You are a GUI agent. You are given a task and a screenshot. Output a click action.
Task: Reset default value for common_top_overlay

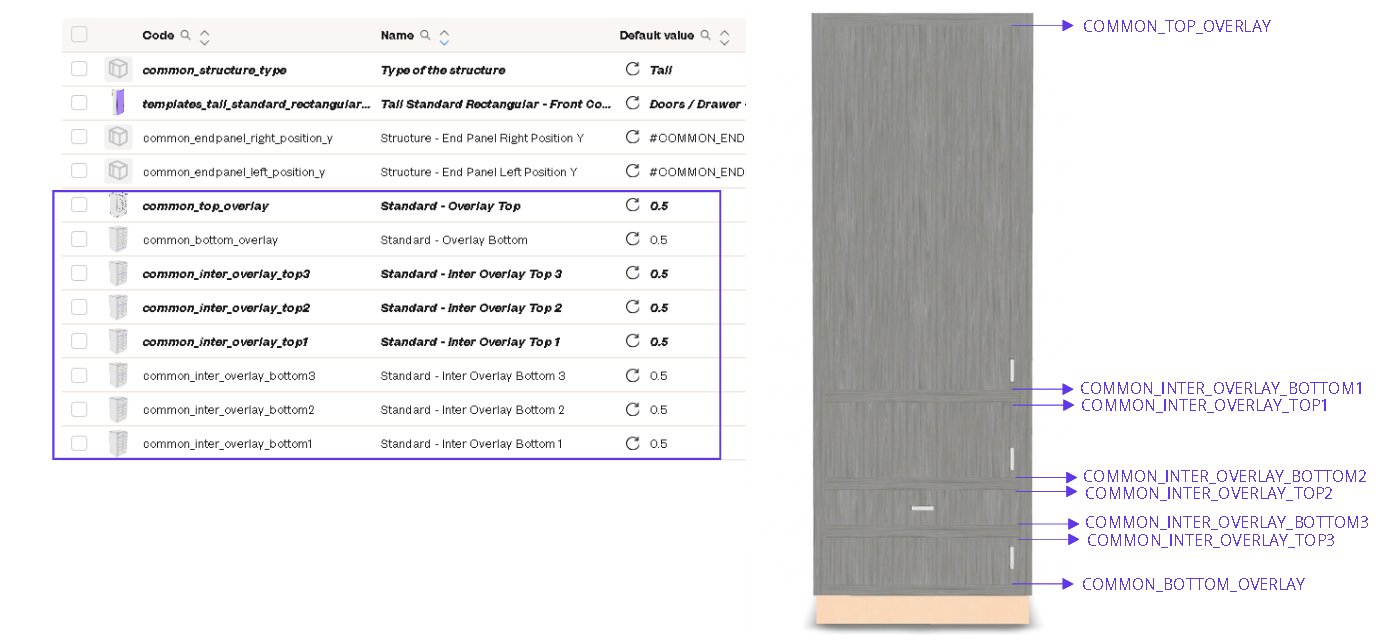coord(632,205)
